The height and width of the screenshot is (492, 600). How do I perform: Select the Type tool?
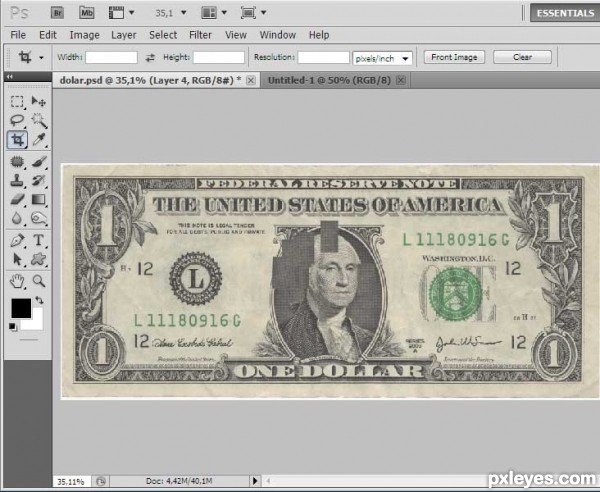[39, 240]
